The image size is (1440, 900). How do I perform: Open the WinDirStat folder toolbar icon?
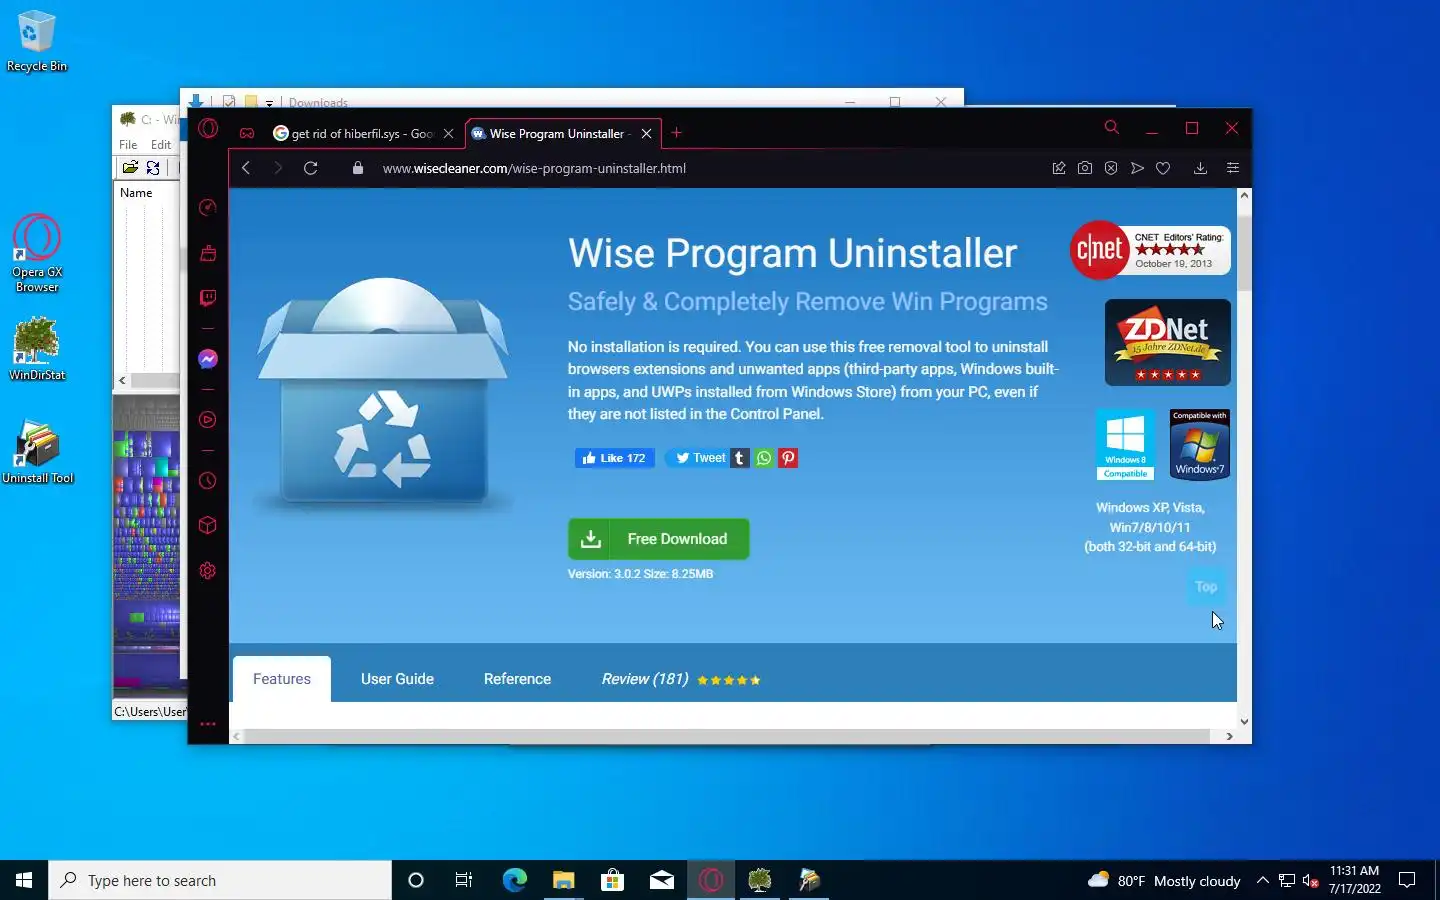click(x=130, y=168)
